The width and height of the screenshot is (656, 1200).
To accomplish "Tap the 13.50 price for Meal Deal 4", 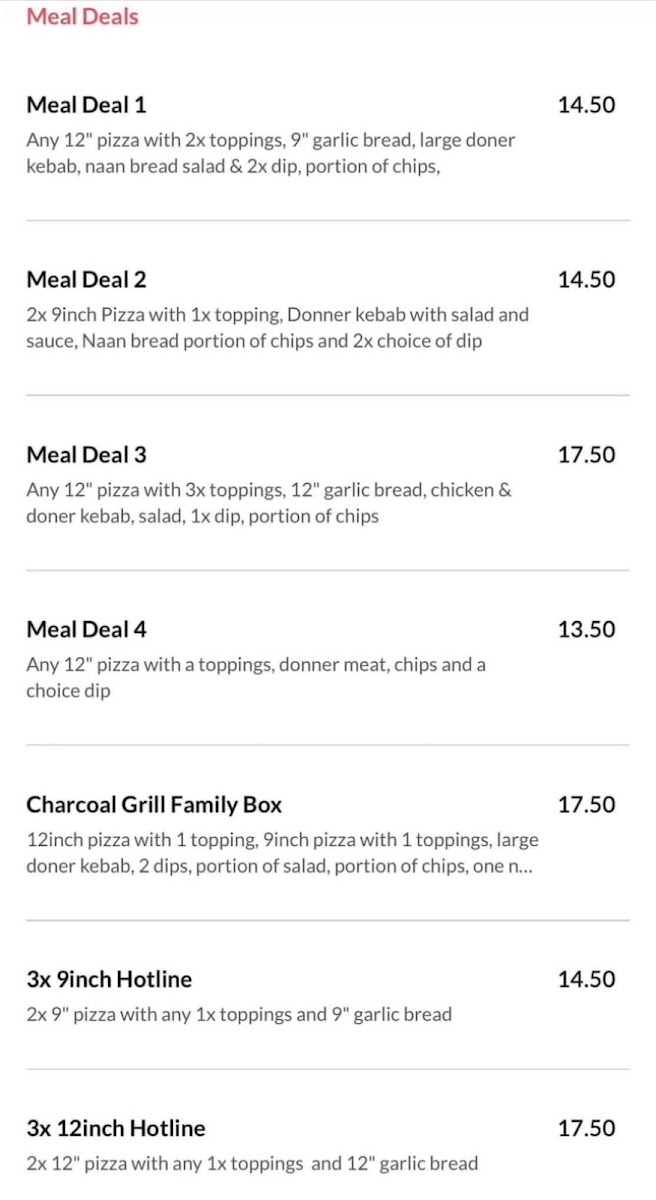I will 586,630.
